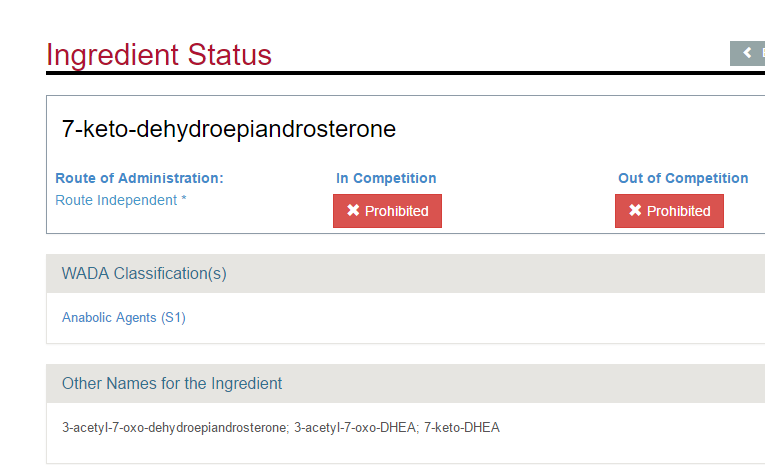Viewport: 765px width, 465px height.
Task: Click the In Competition Prohibited button
Action: [387, 211]
